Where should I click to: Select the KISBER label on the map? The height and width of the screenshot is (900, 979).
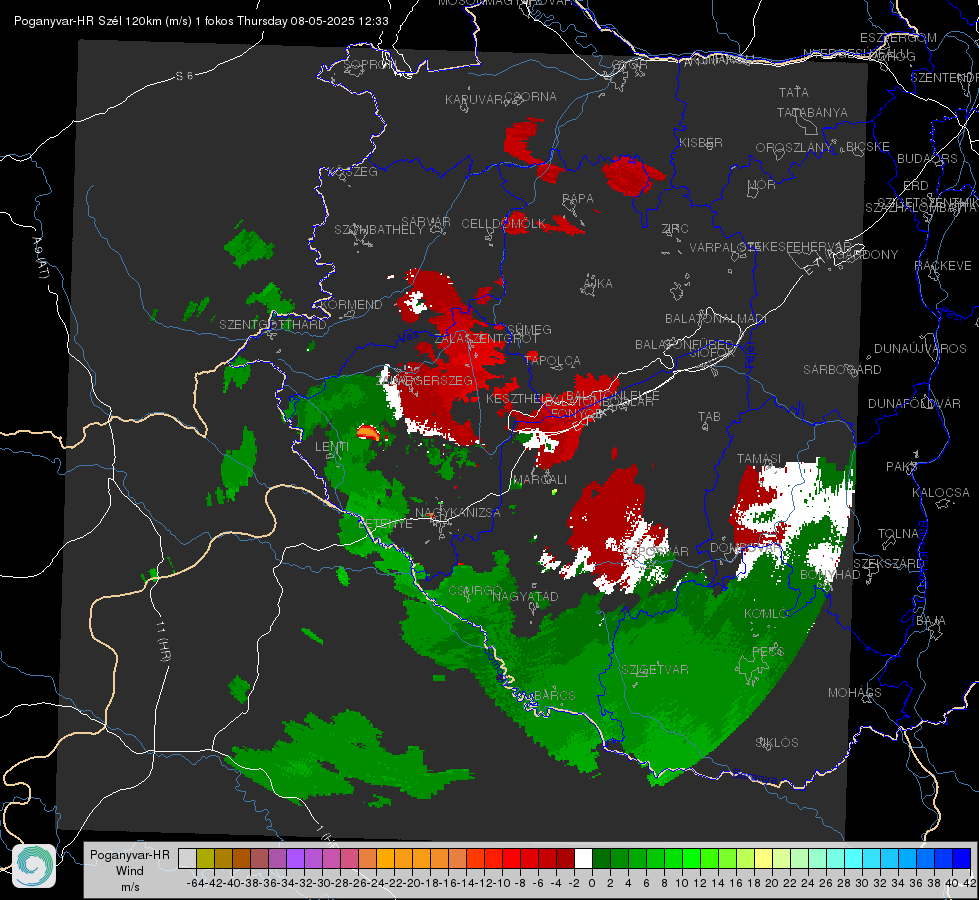701,142
